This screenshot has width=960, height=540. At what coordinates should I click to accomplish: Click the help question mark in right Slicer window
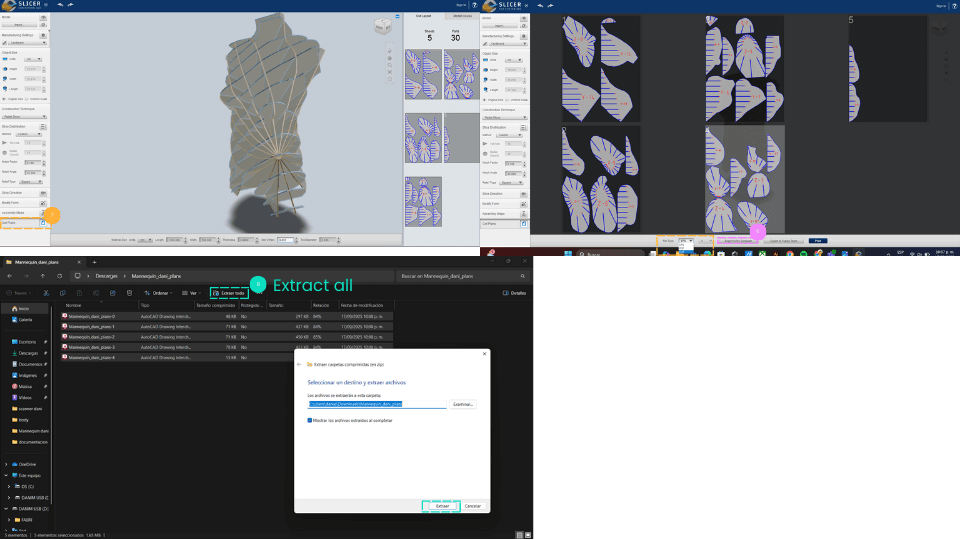coord(953,5)
